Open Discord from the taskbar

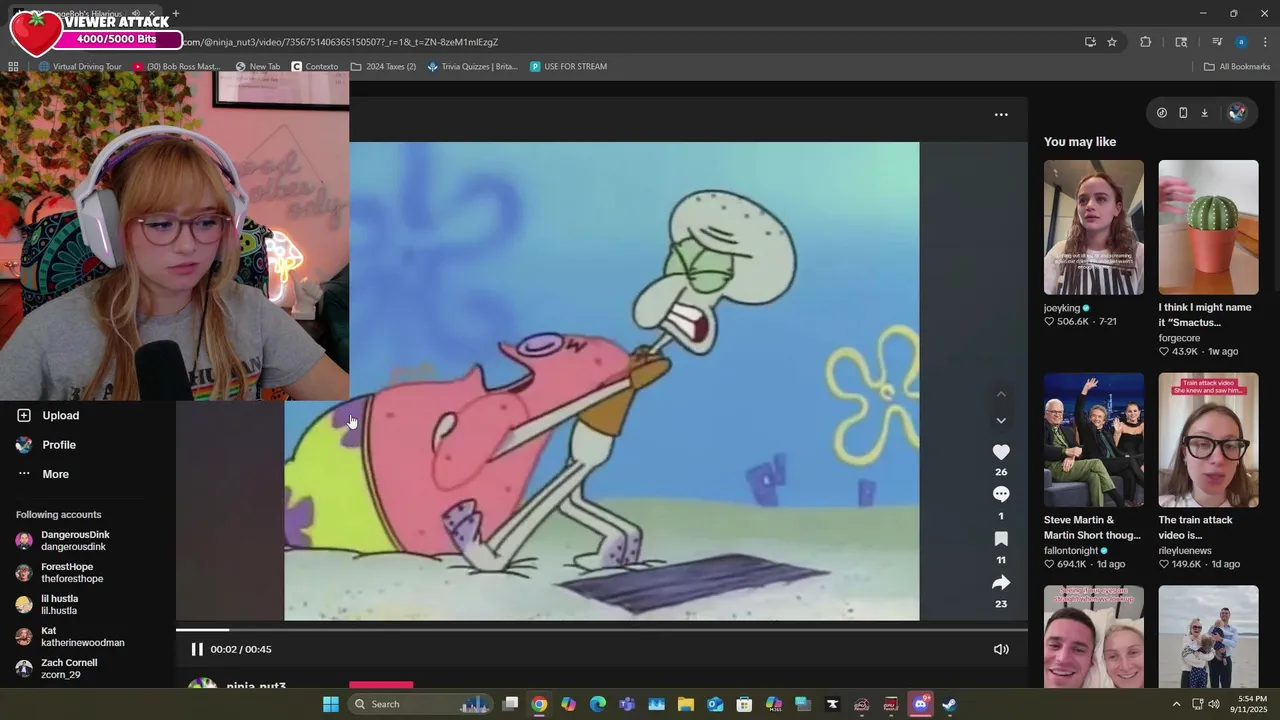921,704
